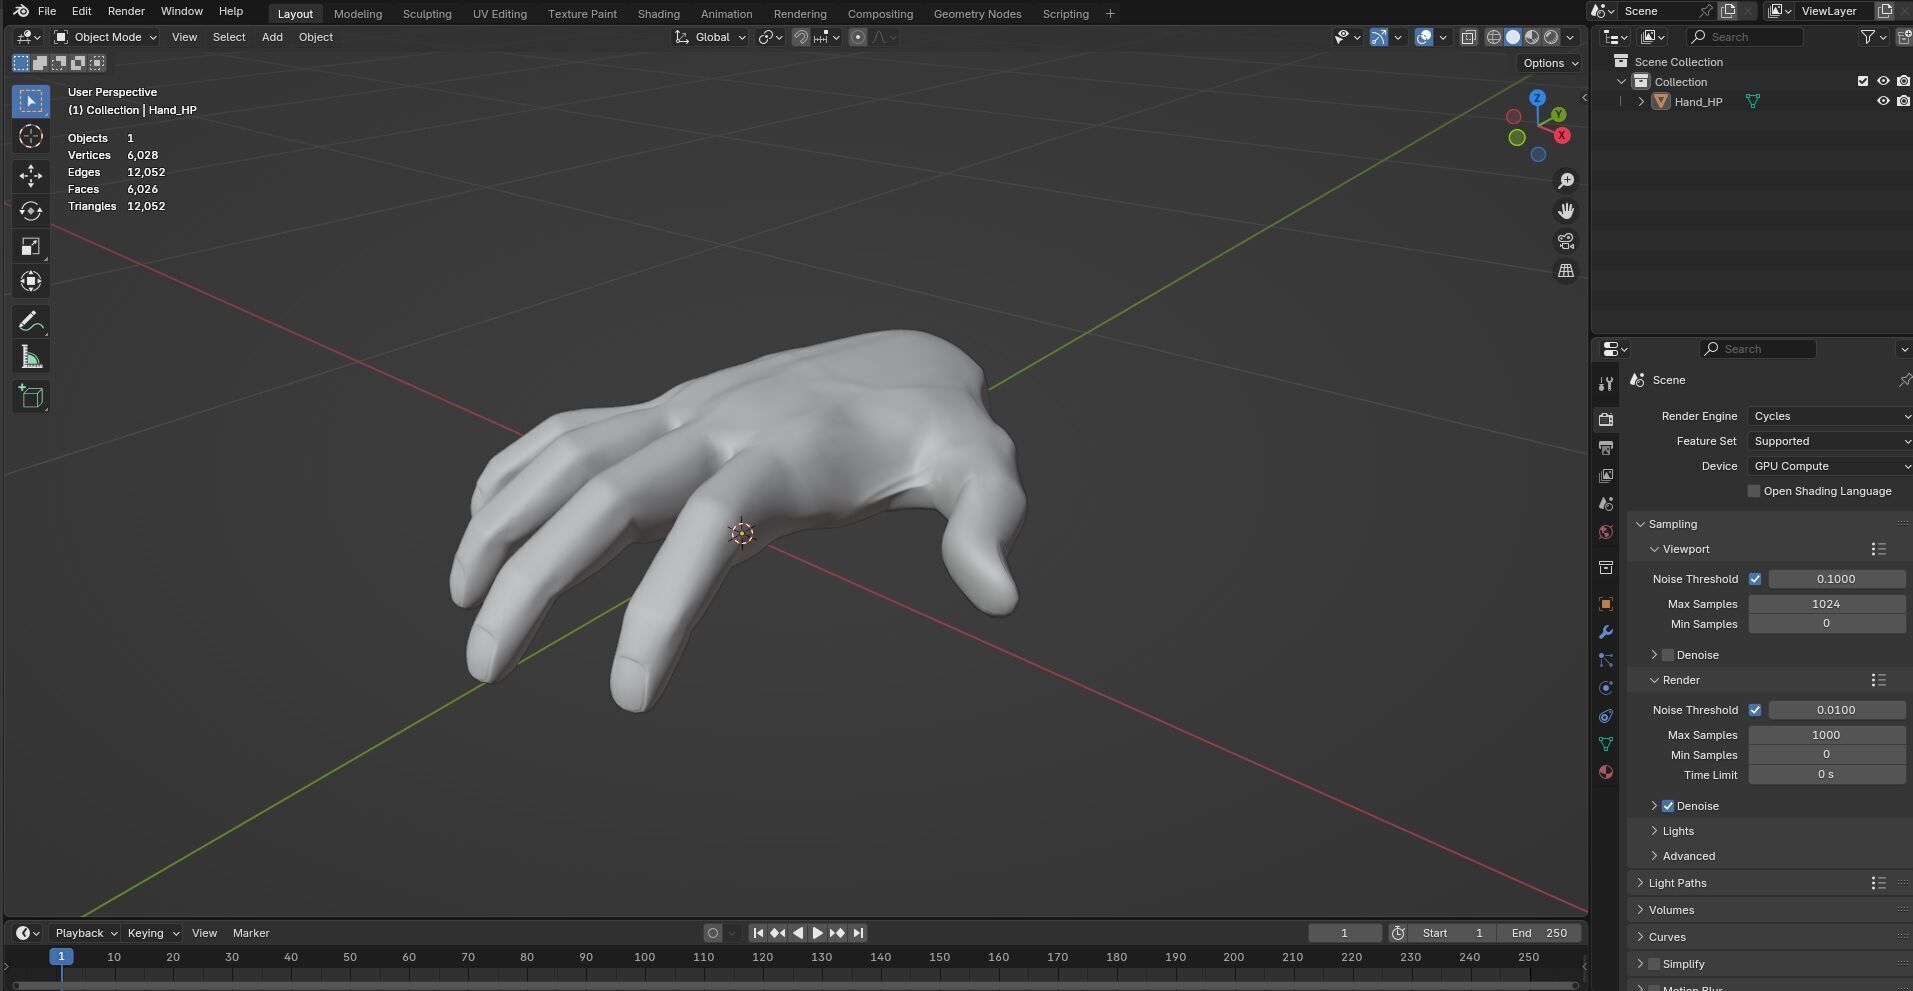Open the Render menu
This screenshot has width=1913, height=991.
coord(126,11)
